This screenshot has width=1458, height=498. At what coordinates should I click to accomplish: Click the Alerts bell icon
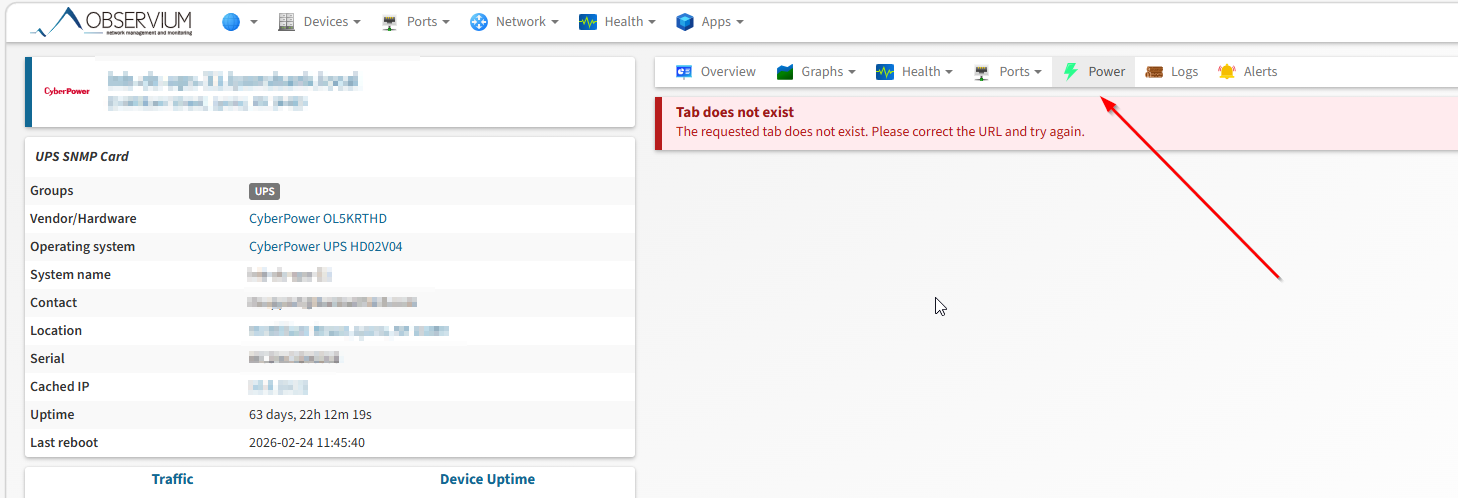point(1227,72)
